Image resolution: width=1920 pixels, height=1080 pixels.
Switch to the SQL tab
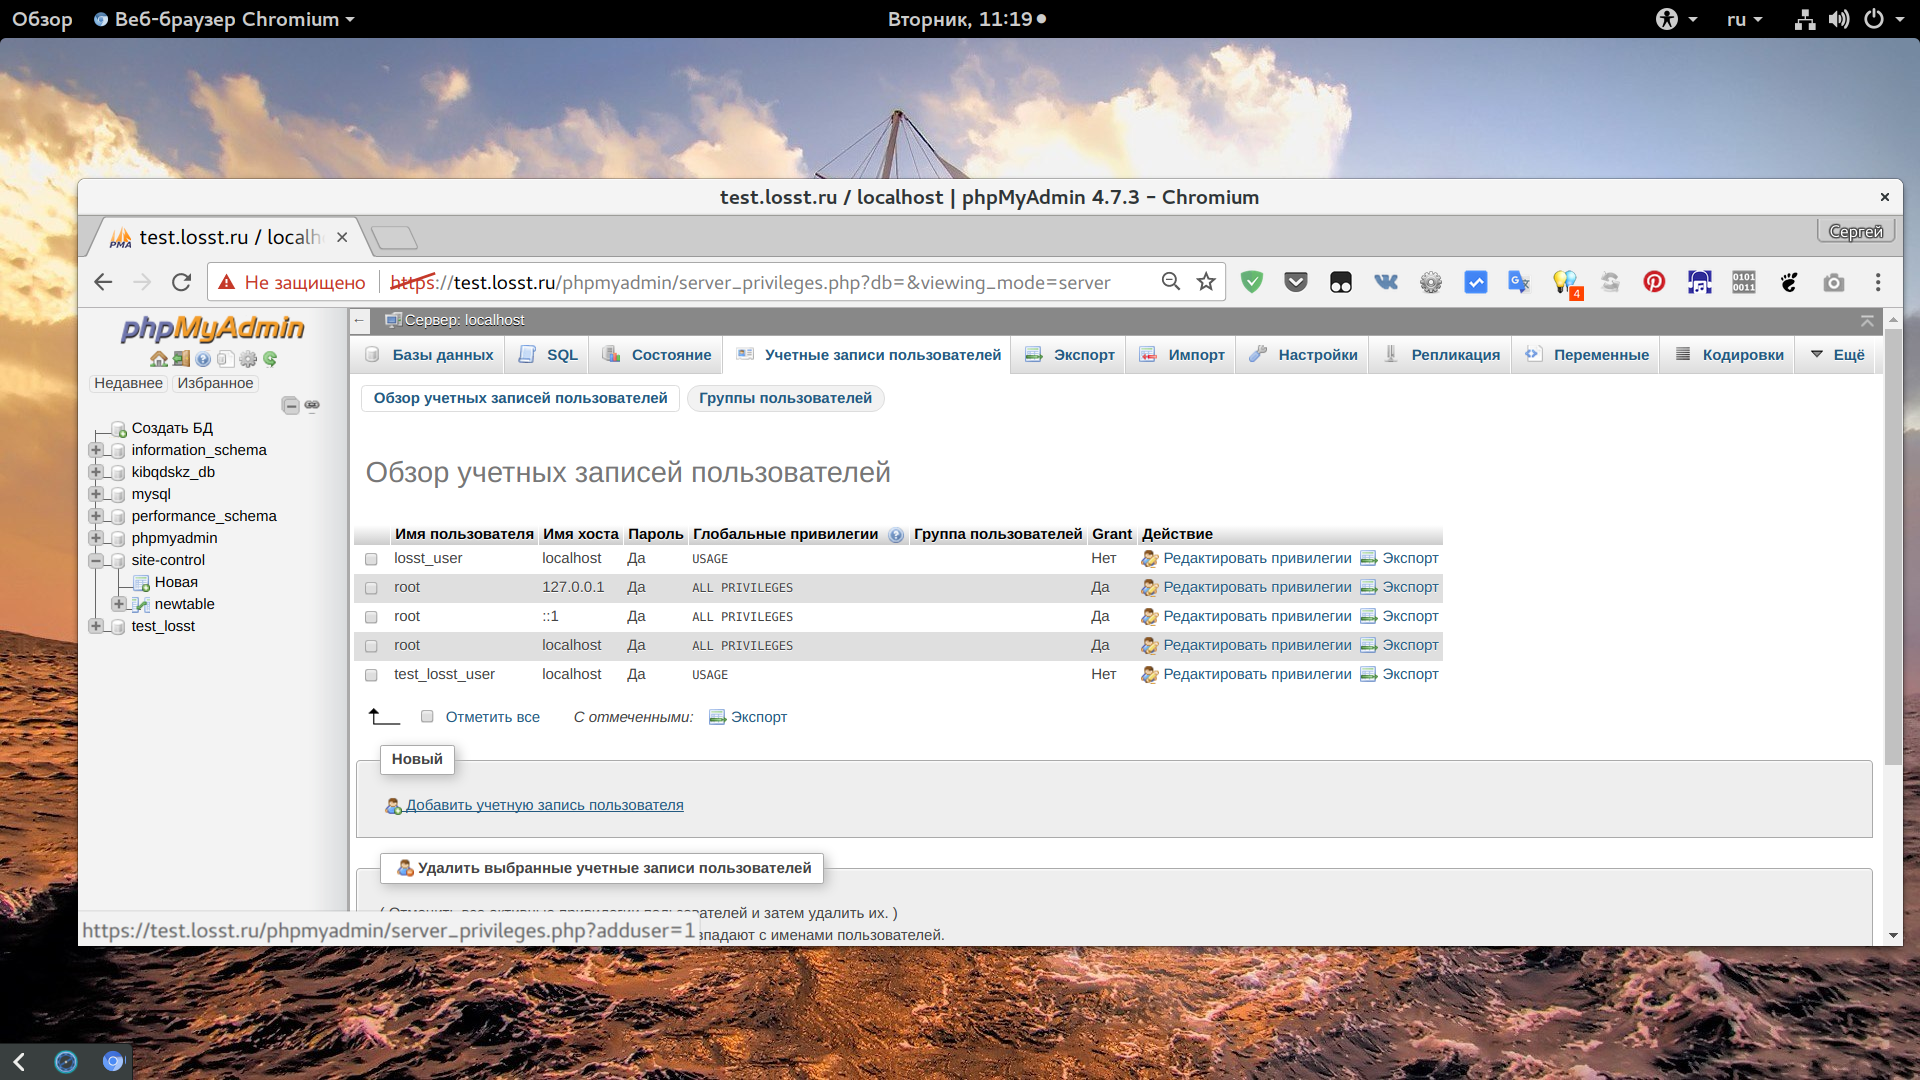coord(548,355)
